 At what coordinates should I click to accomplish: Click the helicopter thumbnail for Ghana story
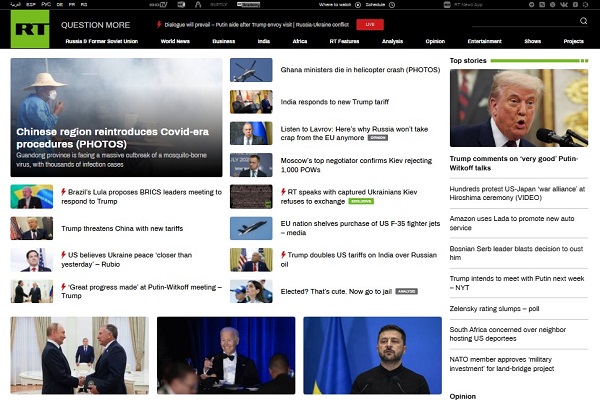pyautogui.click(x=251, y=70)
